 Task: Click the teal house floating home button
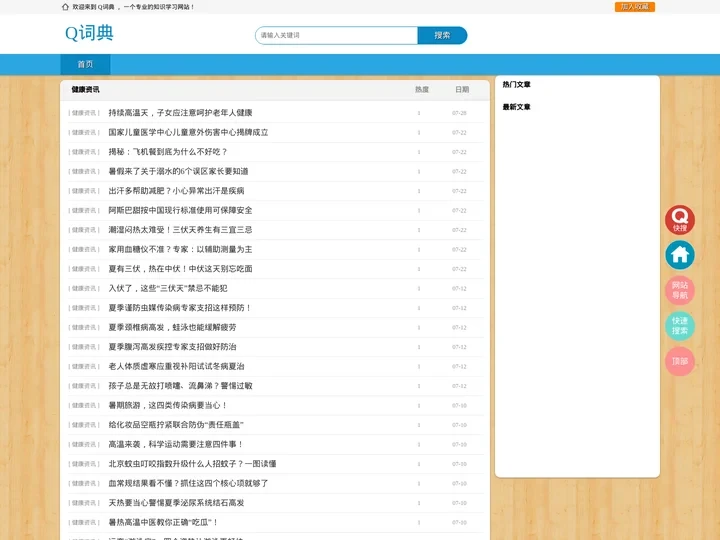pos(680,255)
